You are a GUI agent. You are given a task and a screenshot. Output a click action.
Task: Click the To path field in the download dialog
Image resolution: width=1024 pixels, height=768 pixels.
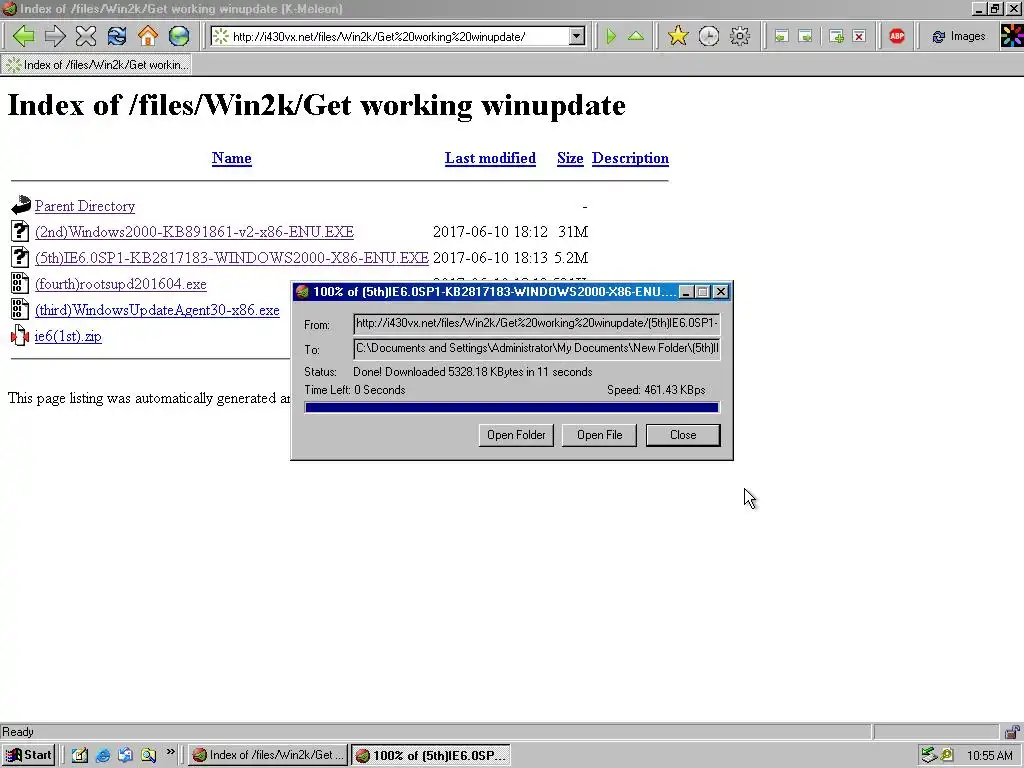pyautogui.click(x=537, y=349)
